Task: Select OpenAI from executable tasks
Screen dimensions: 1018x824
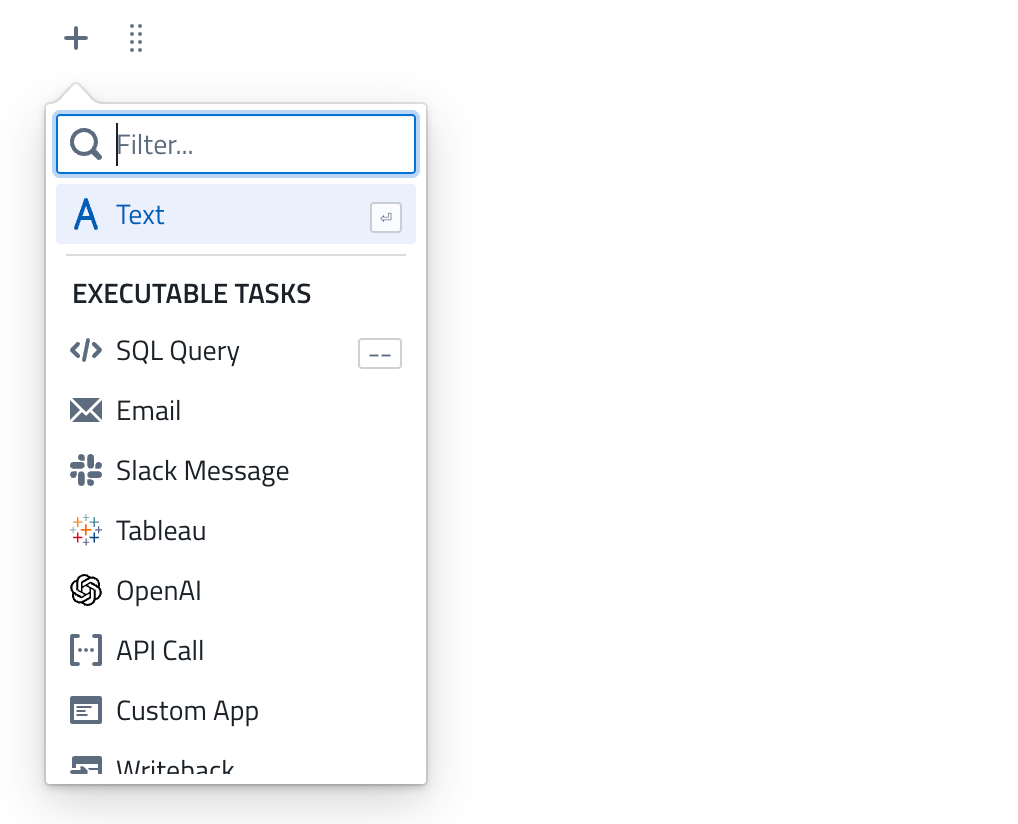Action: point(159,591)
